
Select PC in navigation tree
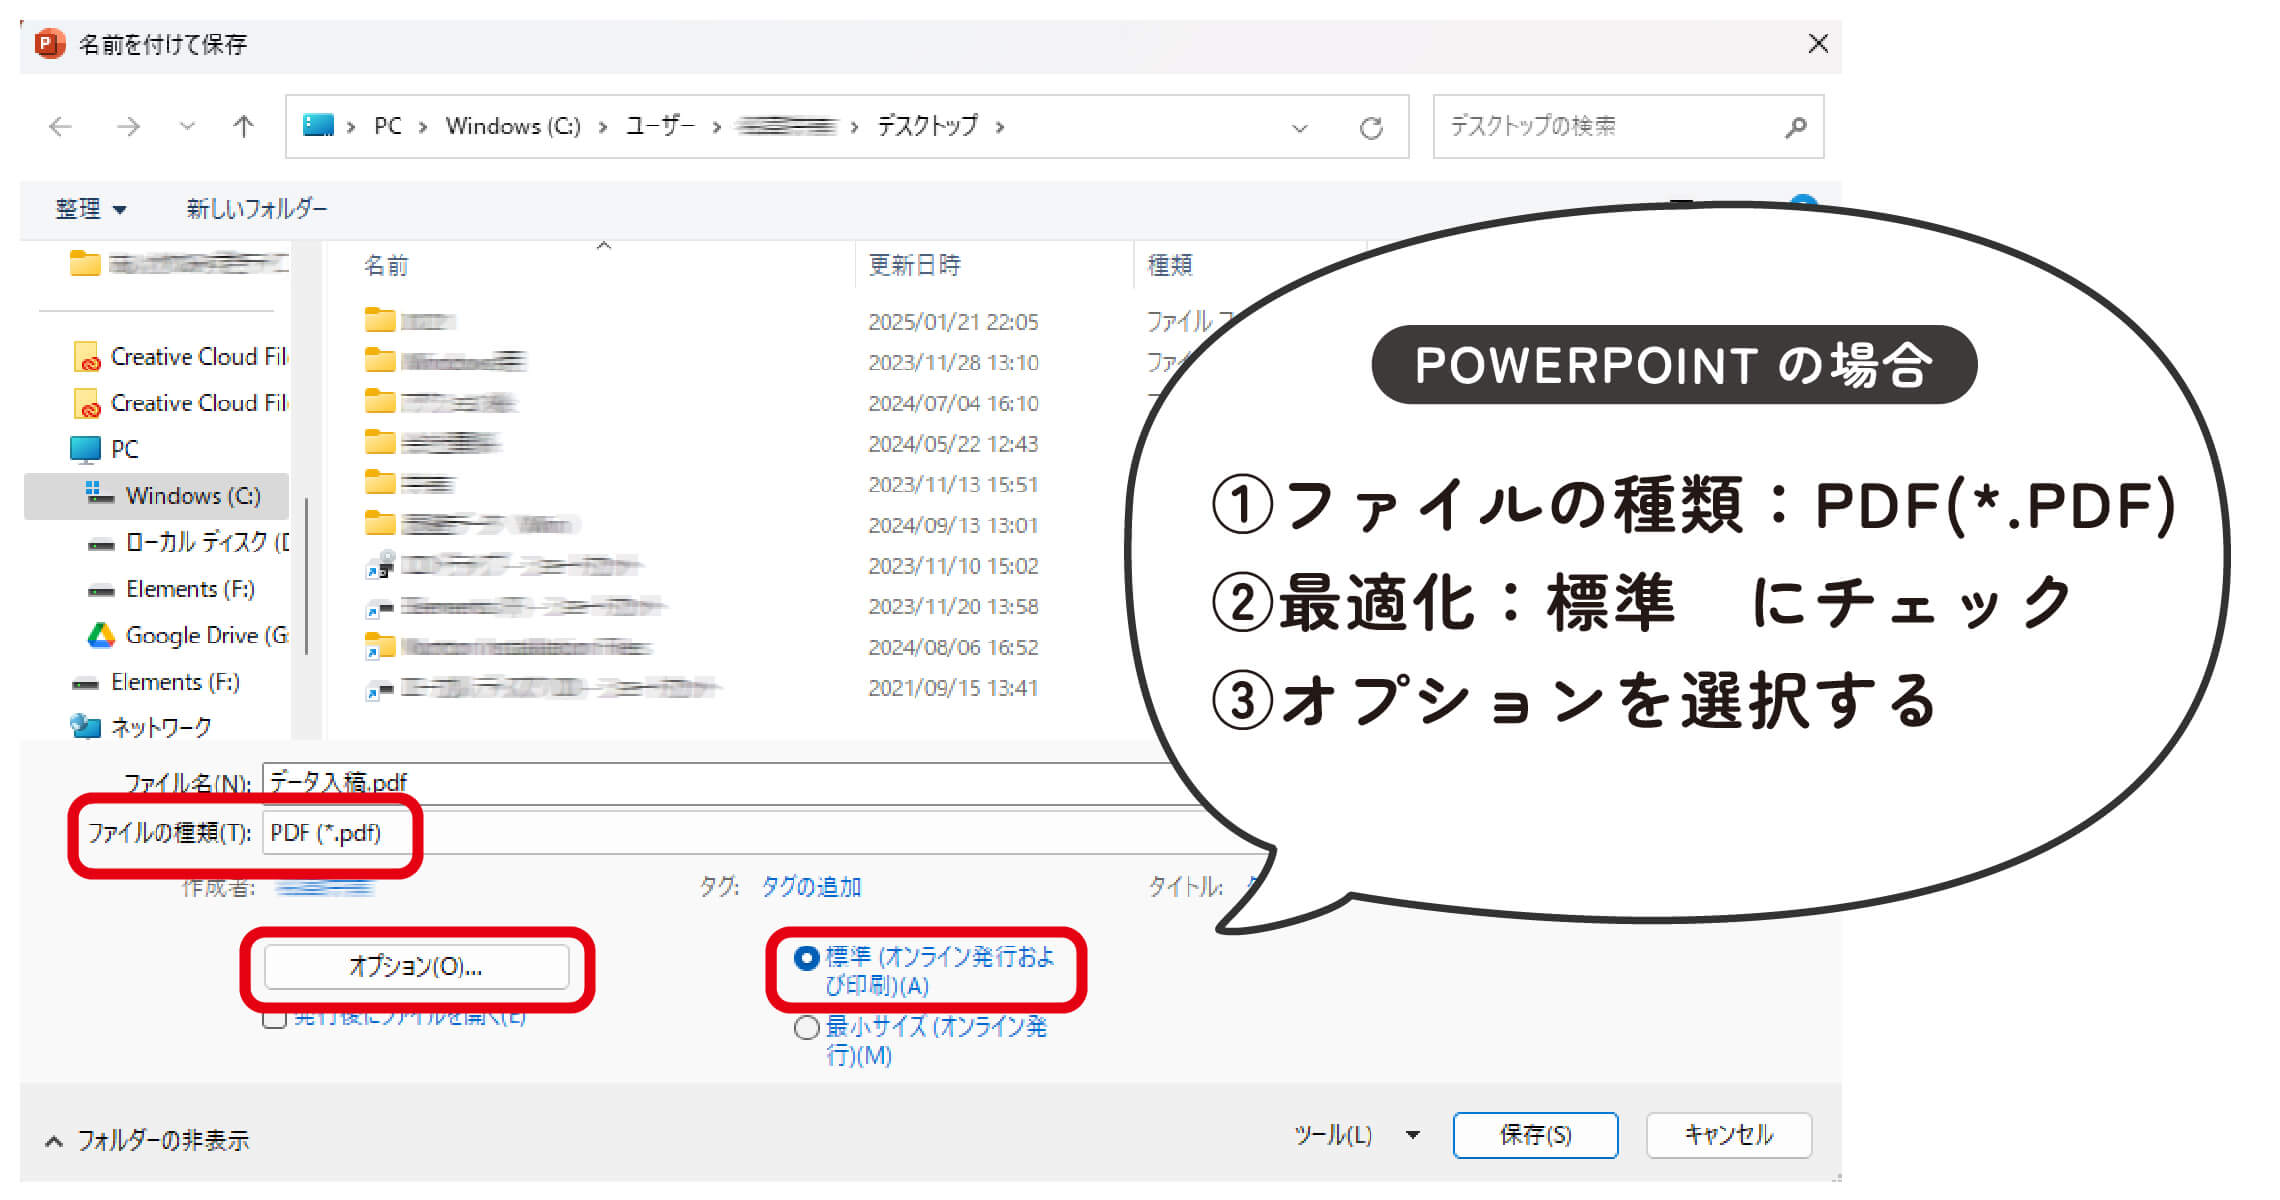pyautogui.click(x=104, y=449)
